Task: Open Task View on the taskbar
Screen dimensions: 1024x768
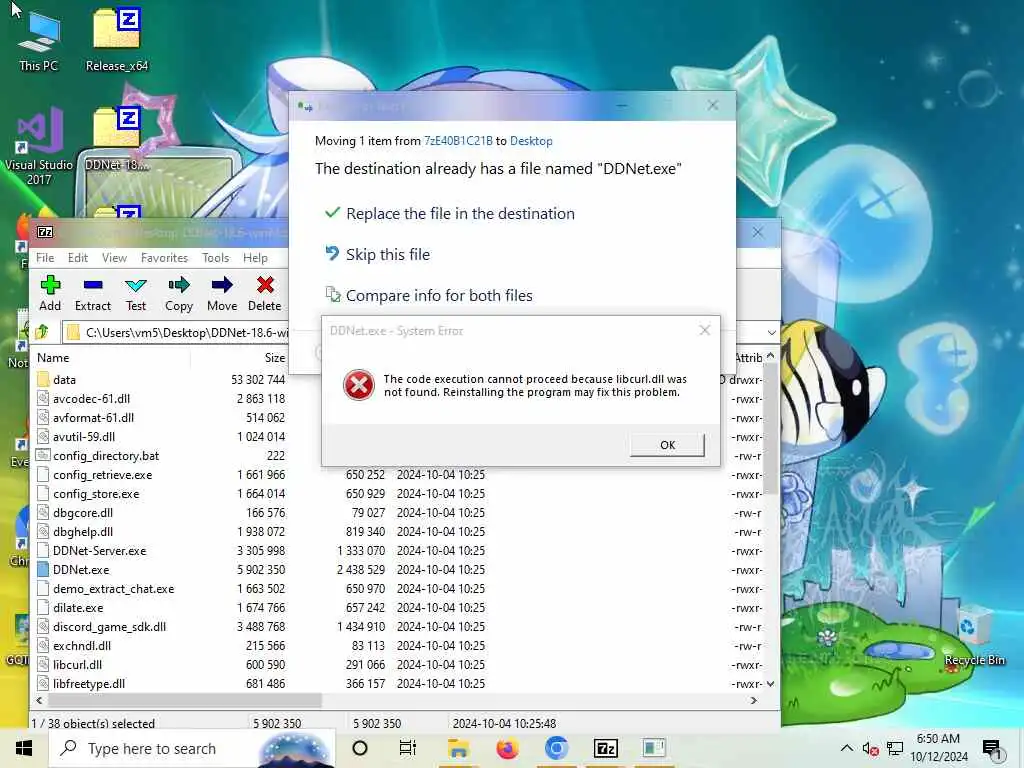Action: click(x=408, y=748)
